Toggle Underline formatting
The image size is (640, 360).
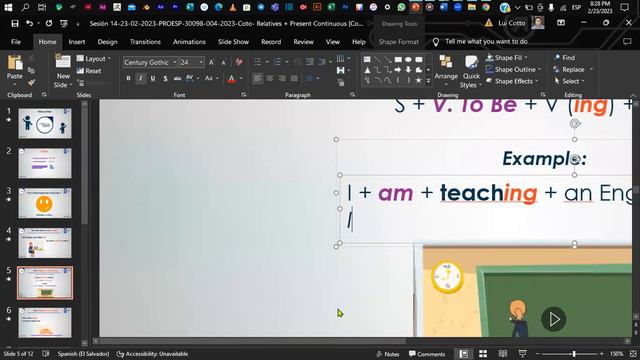pyautogui.click(x=153, y=78)
